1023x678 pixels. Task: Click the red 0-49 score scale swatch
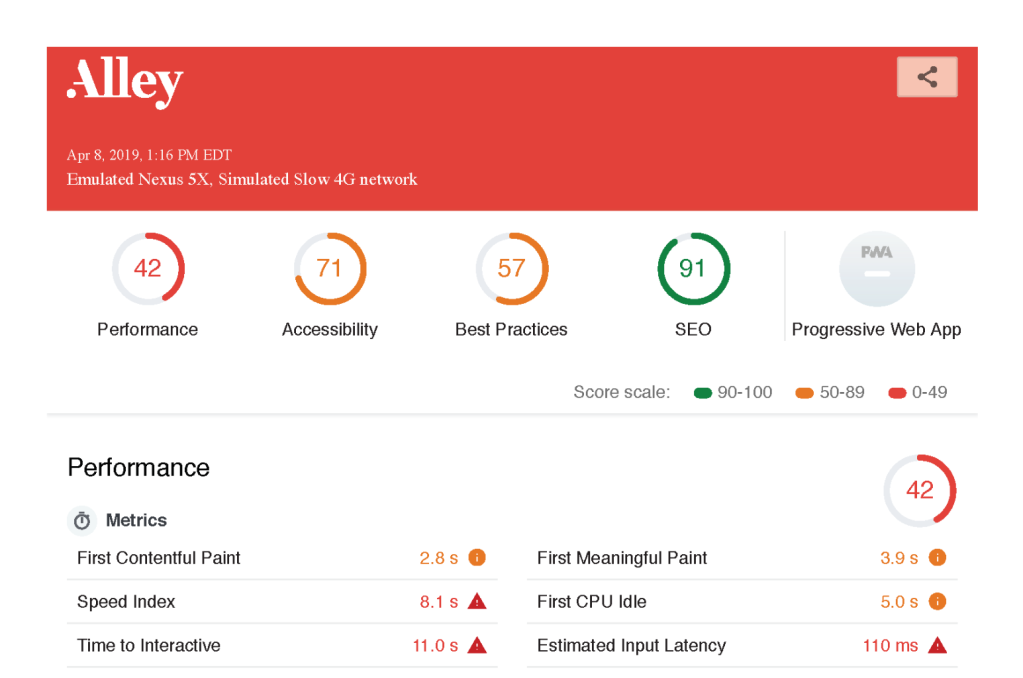click(x=897, y=393)
